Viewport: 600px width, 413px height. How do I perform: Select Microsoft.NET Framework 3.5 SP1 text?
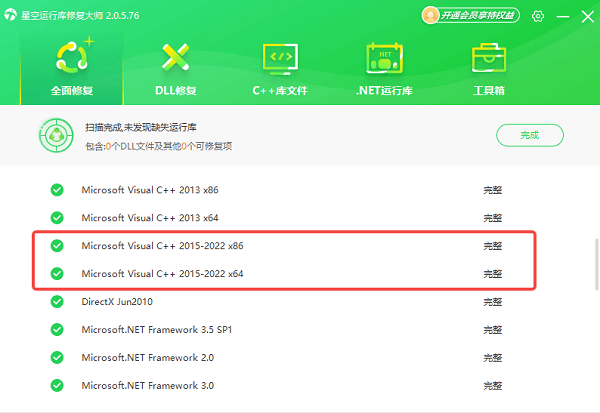click(157, 330)
